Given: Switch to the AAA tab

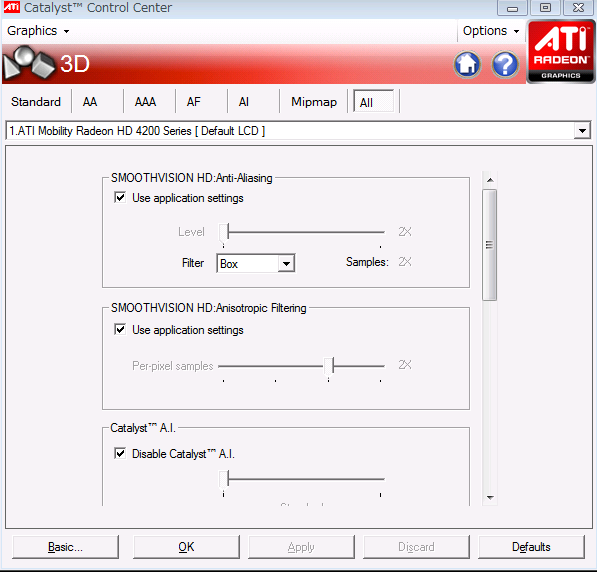Looking at the screenshot, I should (145, 102).
